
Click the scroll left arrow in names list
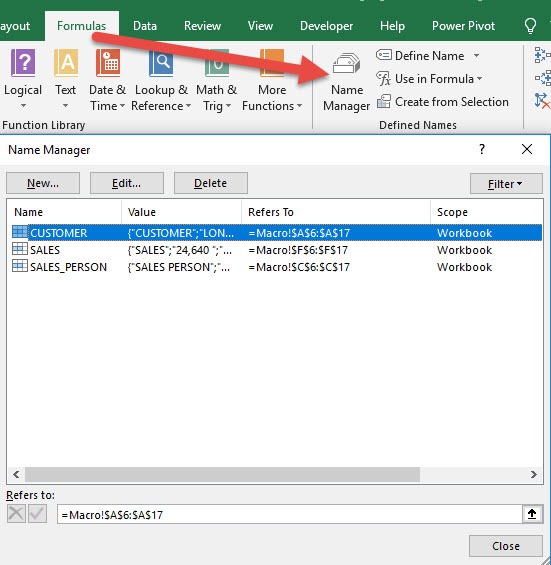click(16, 474)
